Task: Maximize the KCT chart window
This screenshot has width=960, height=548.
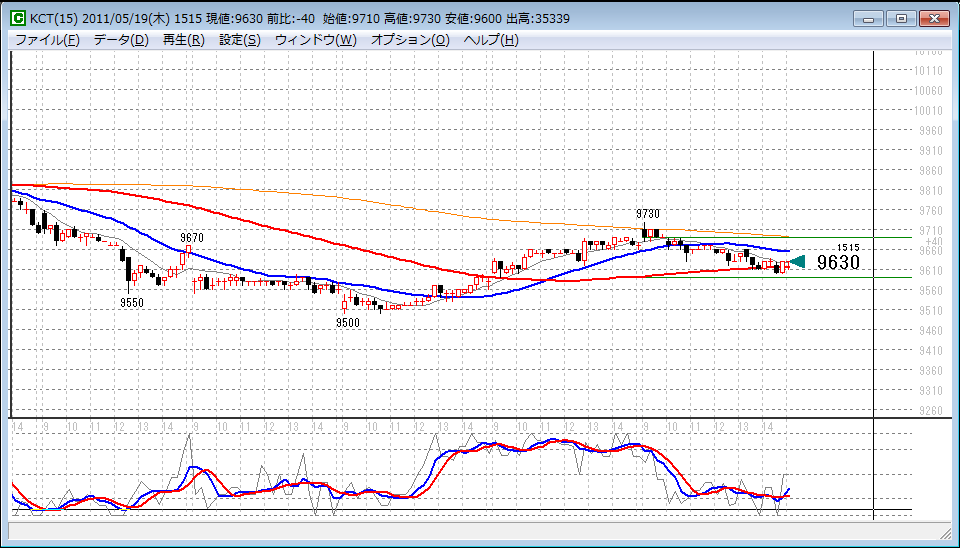Action: 901,18
